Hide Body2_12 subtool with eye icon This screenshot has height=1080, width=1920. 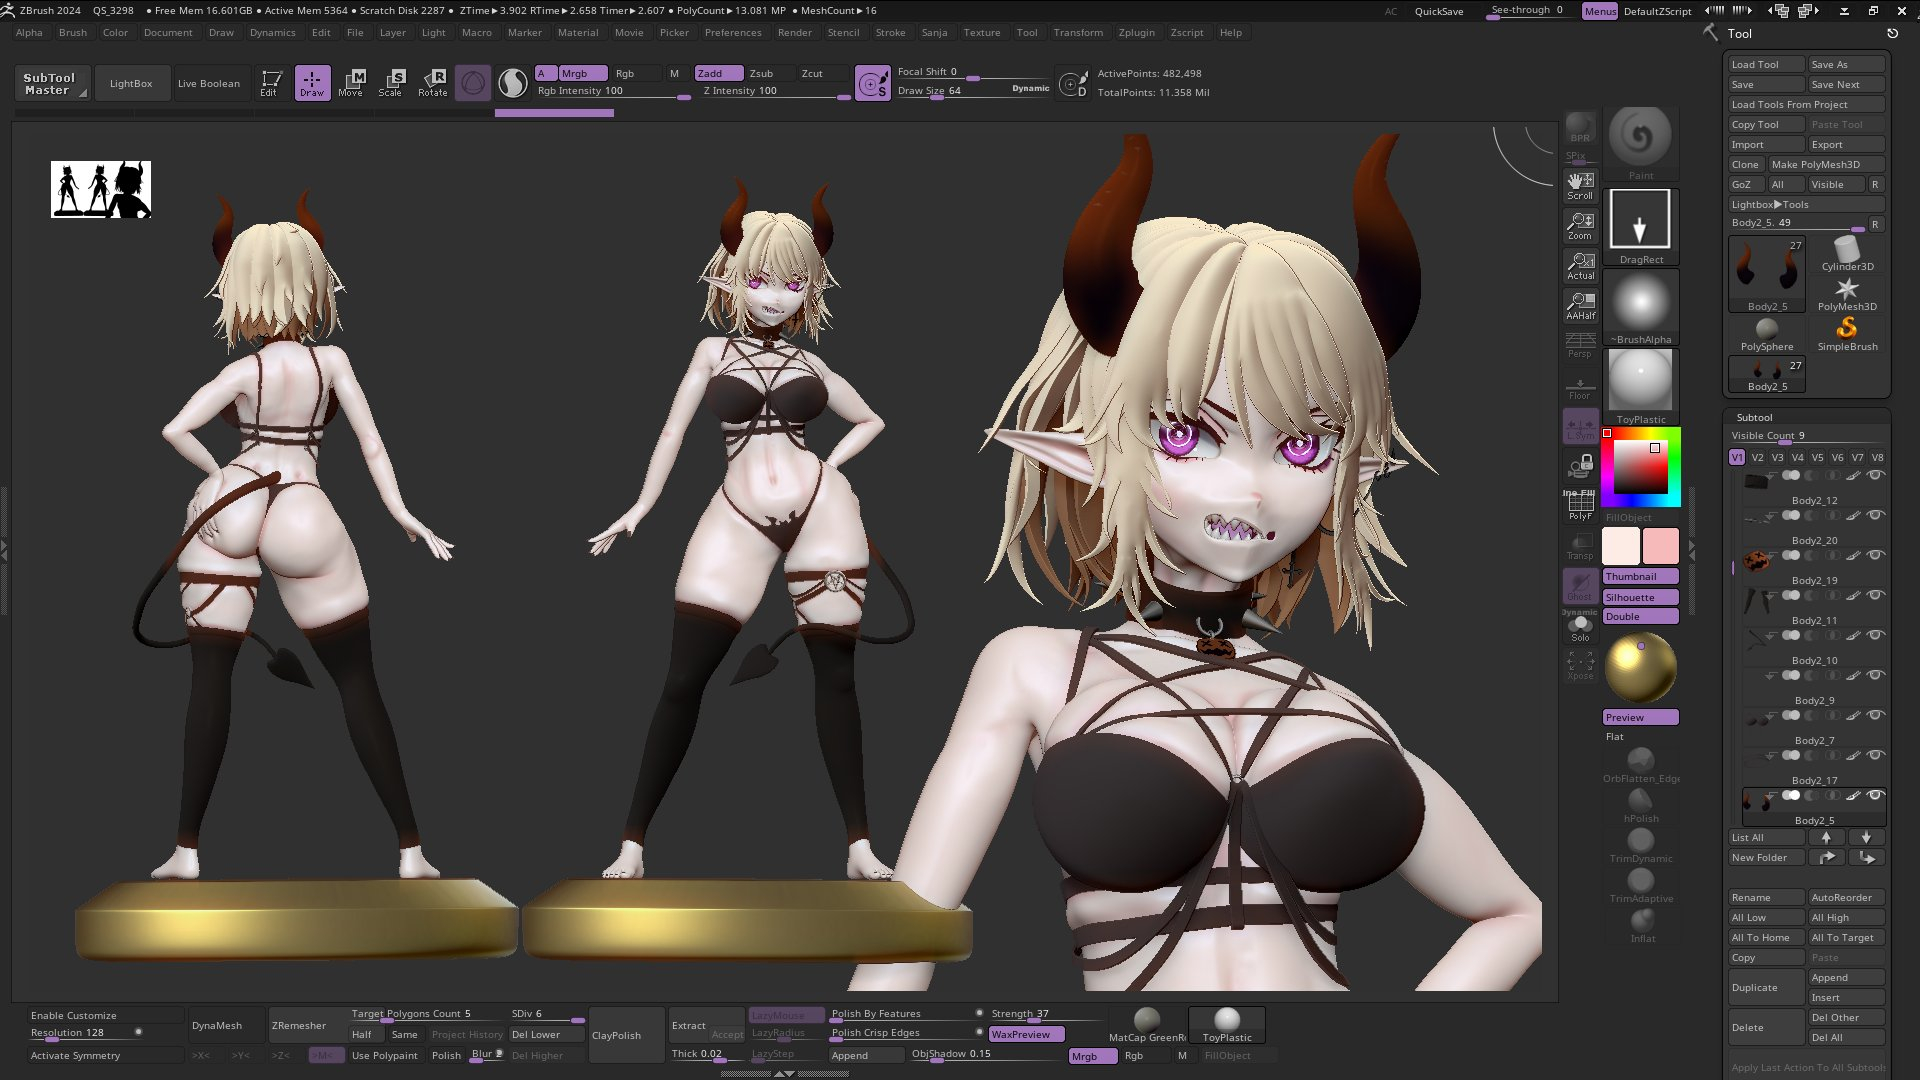coord(1876,475)
